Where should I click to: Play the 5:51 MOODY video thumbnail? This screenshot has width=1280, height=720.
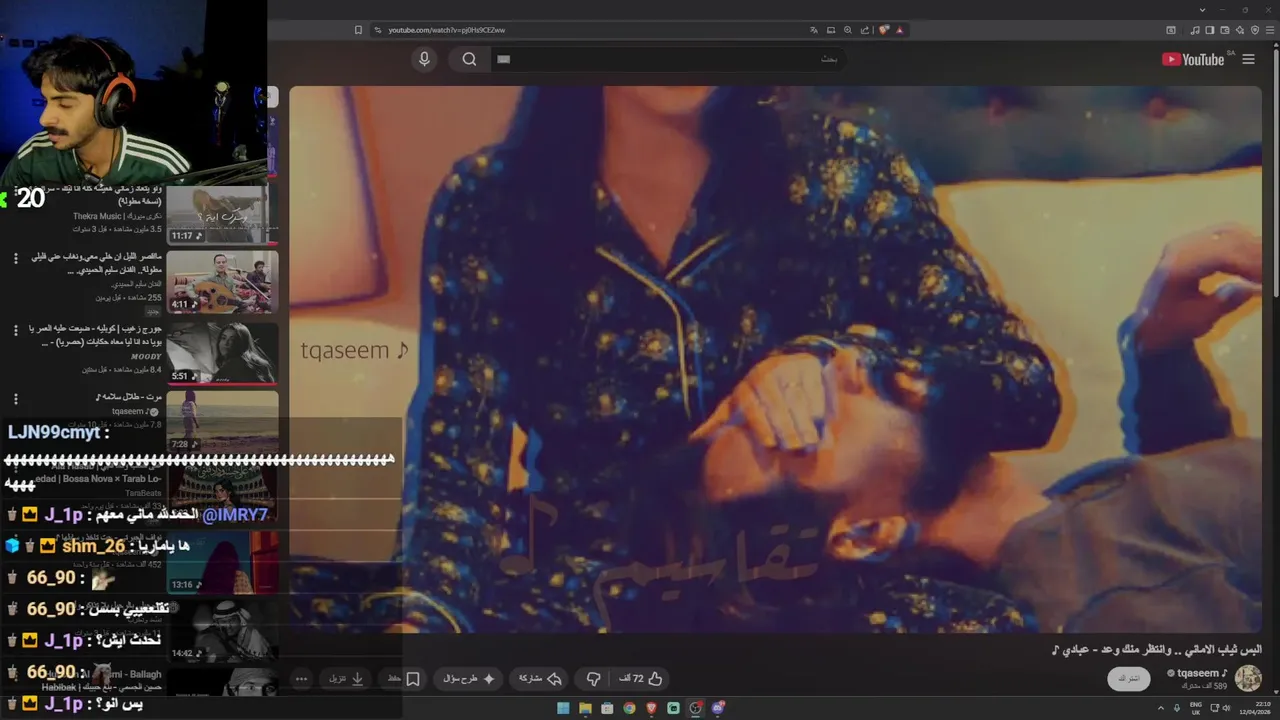pos(222,352)
